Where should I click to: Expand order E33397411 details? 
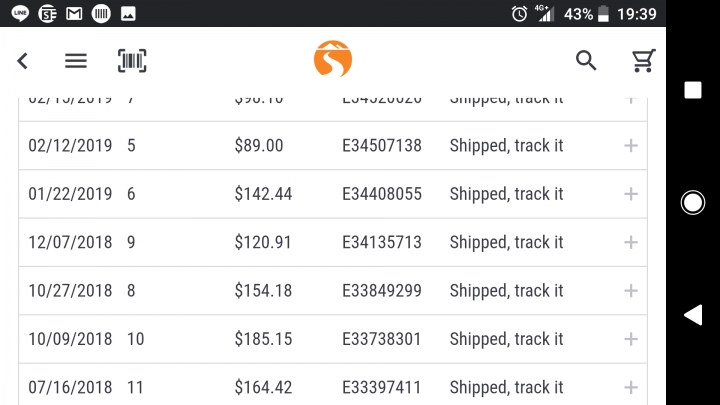pyautogui.click(x=631, y=387)
